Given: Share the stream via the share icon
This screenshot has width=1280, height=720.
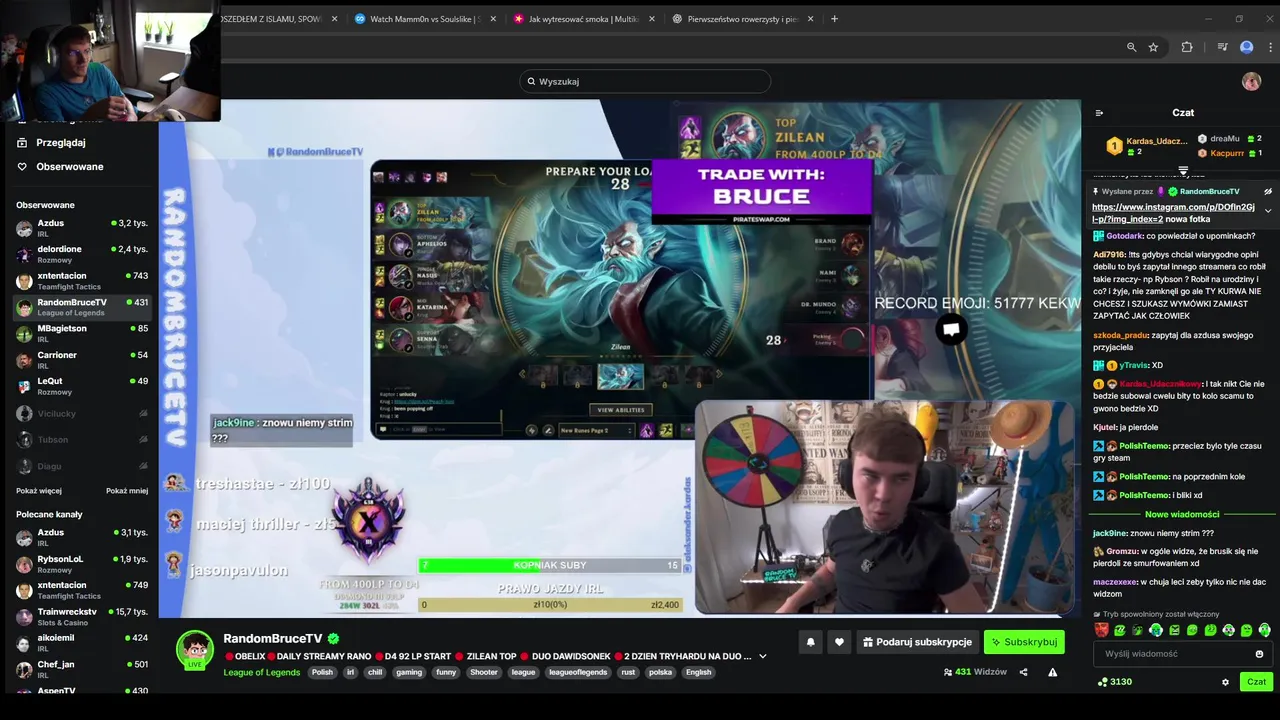Looking at the screenshot, I should (1023, 672).
